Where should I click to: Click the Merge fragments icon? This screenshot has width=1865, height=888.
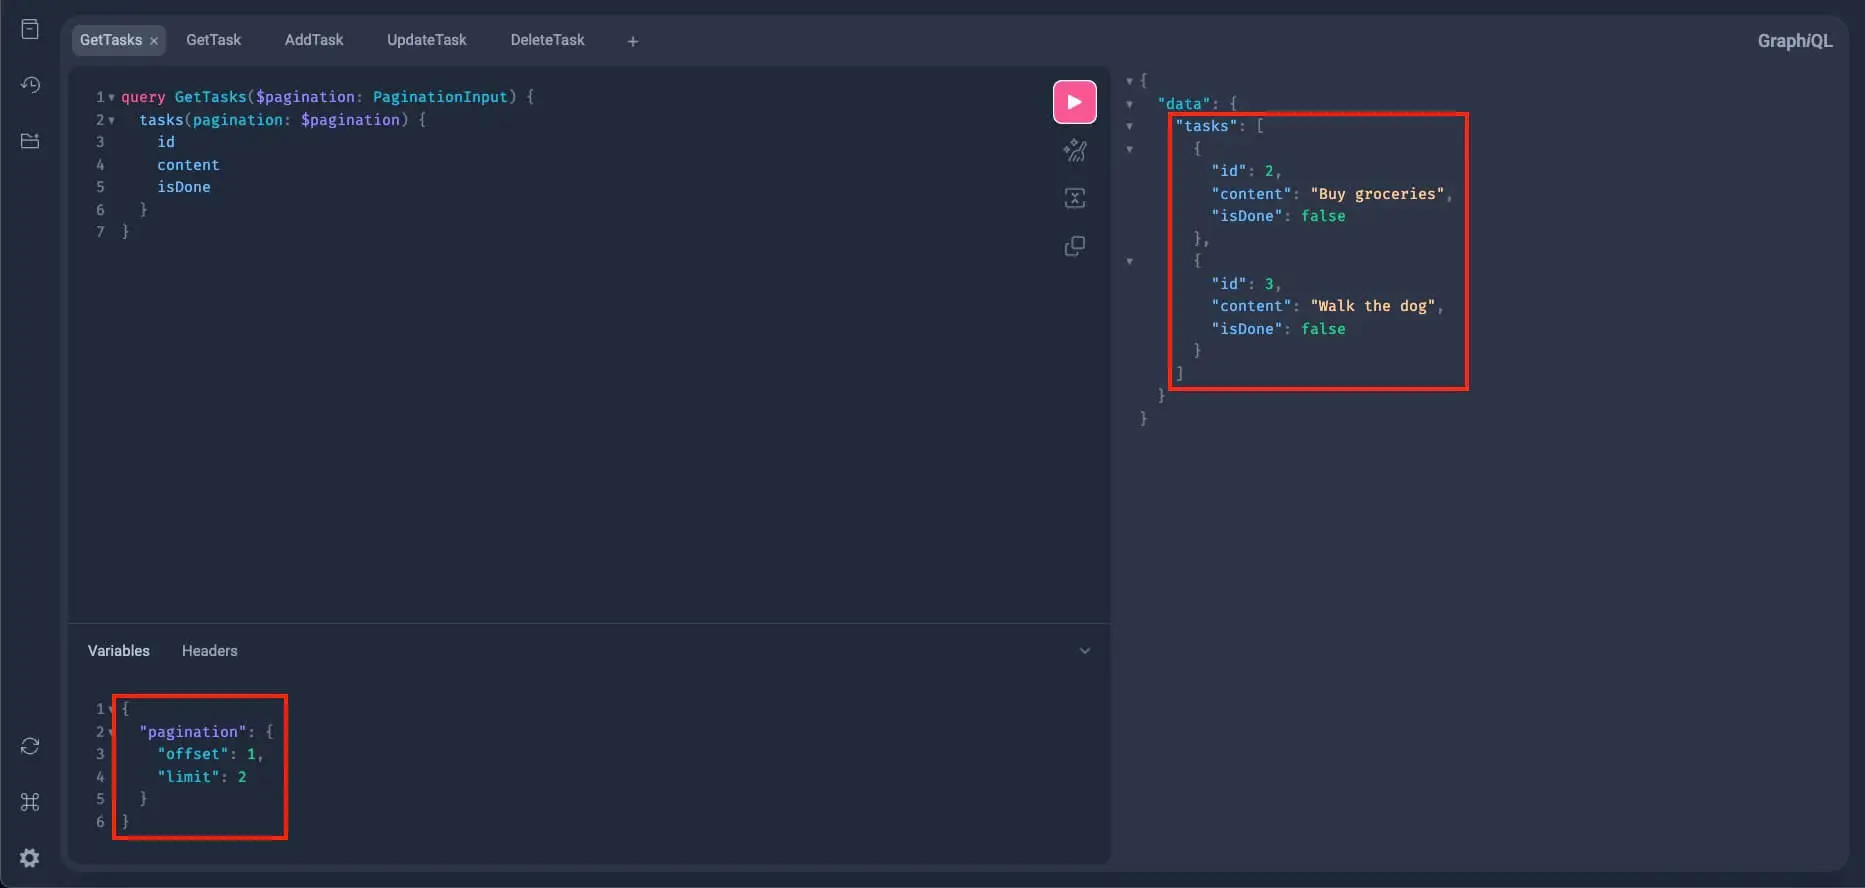coord(1074,198)
